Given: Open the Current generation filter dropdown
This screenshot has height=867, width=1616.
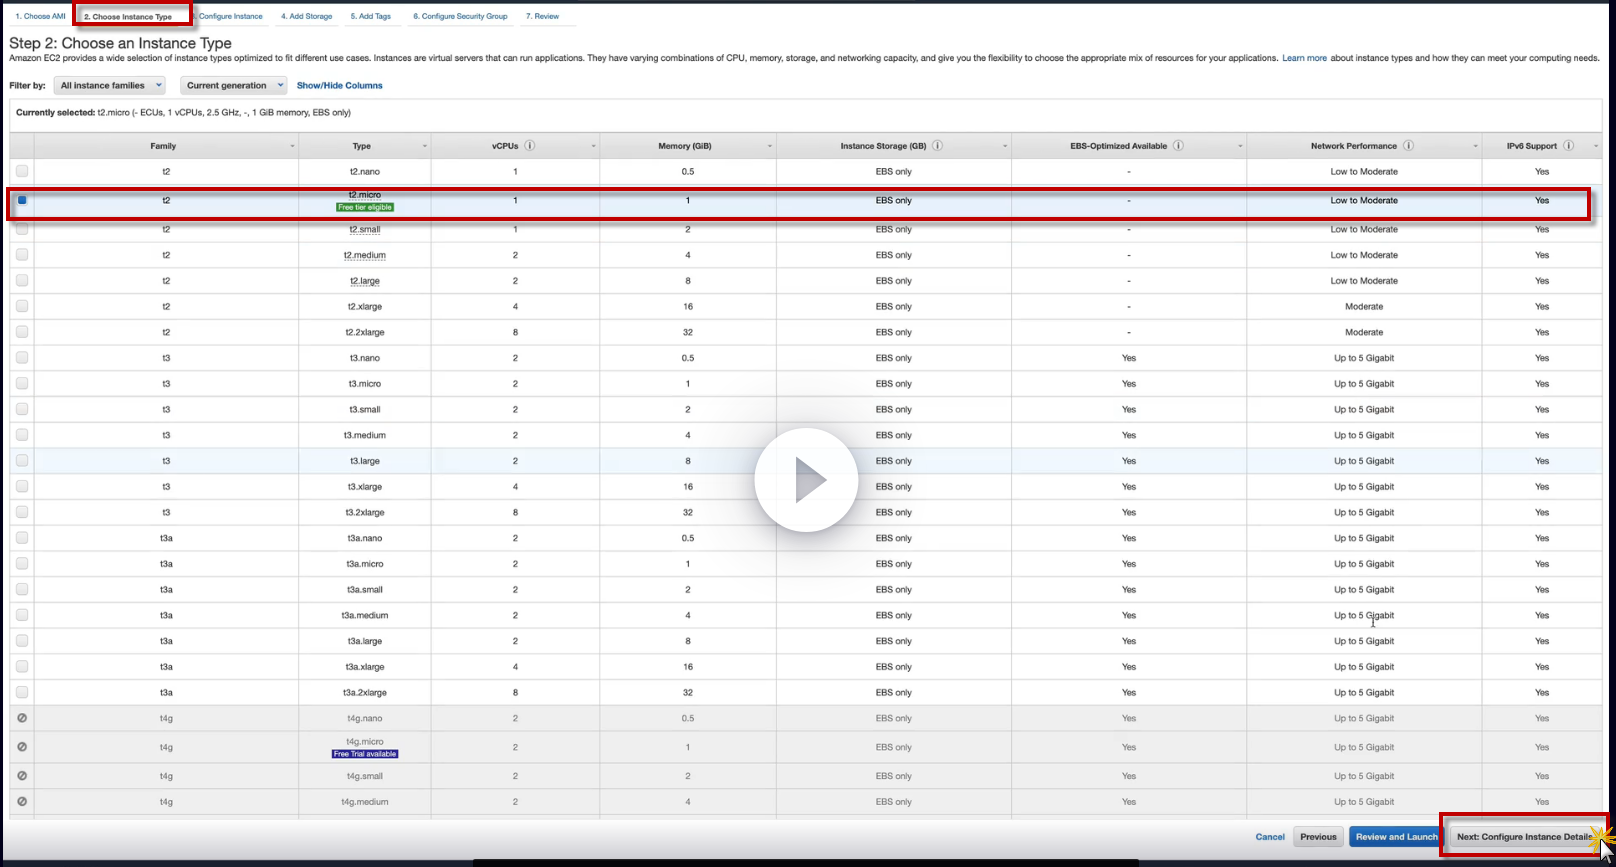Looking at the screenshot, I should click(x=234, y=86).
